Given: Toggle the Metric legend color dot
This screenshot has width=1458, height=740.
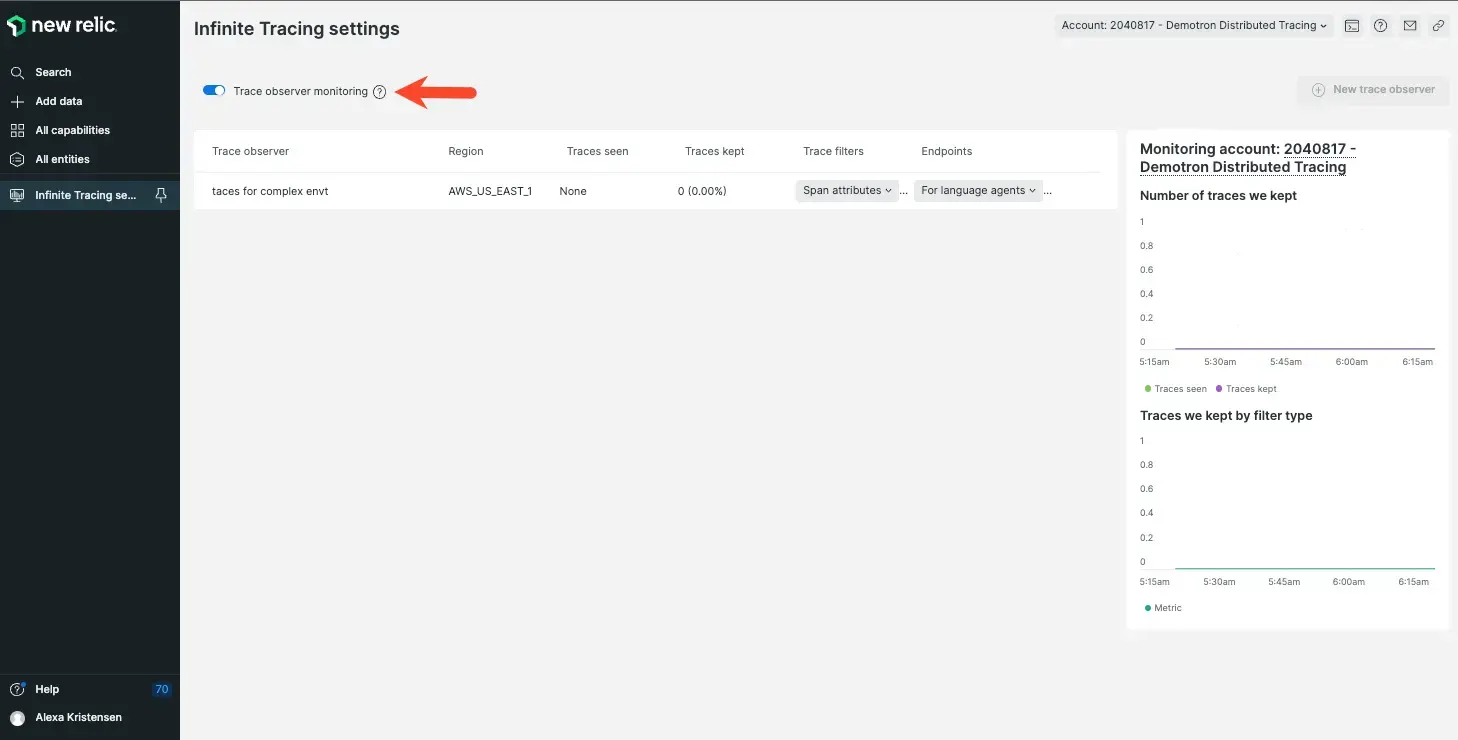Looking at the screenshot, I should pyautogui.click(x=1147, y=608).
